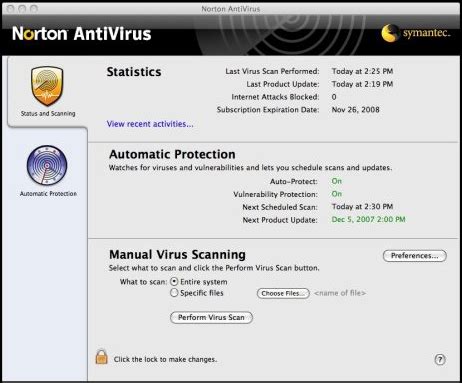Click the name of file placeholder field
Viewport: 462px width, 383px height.
click(x=340, y=293)
